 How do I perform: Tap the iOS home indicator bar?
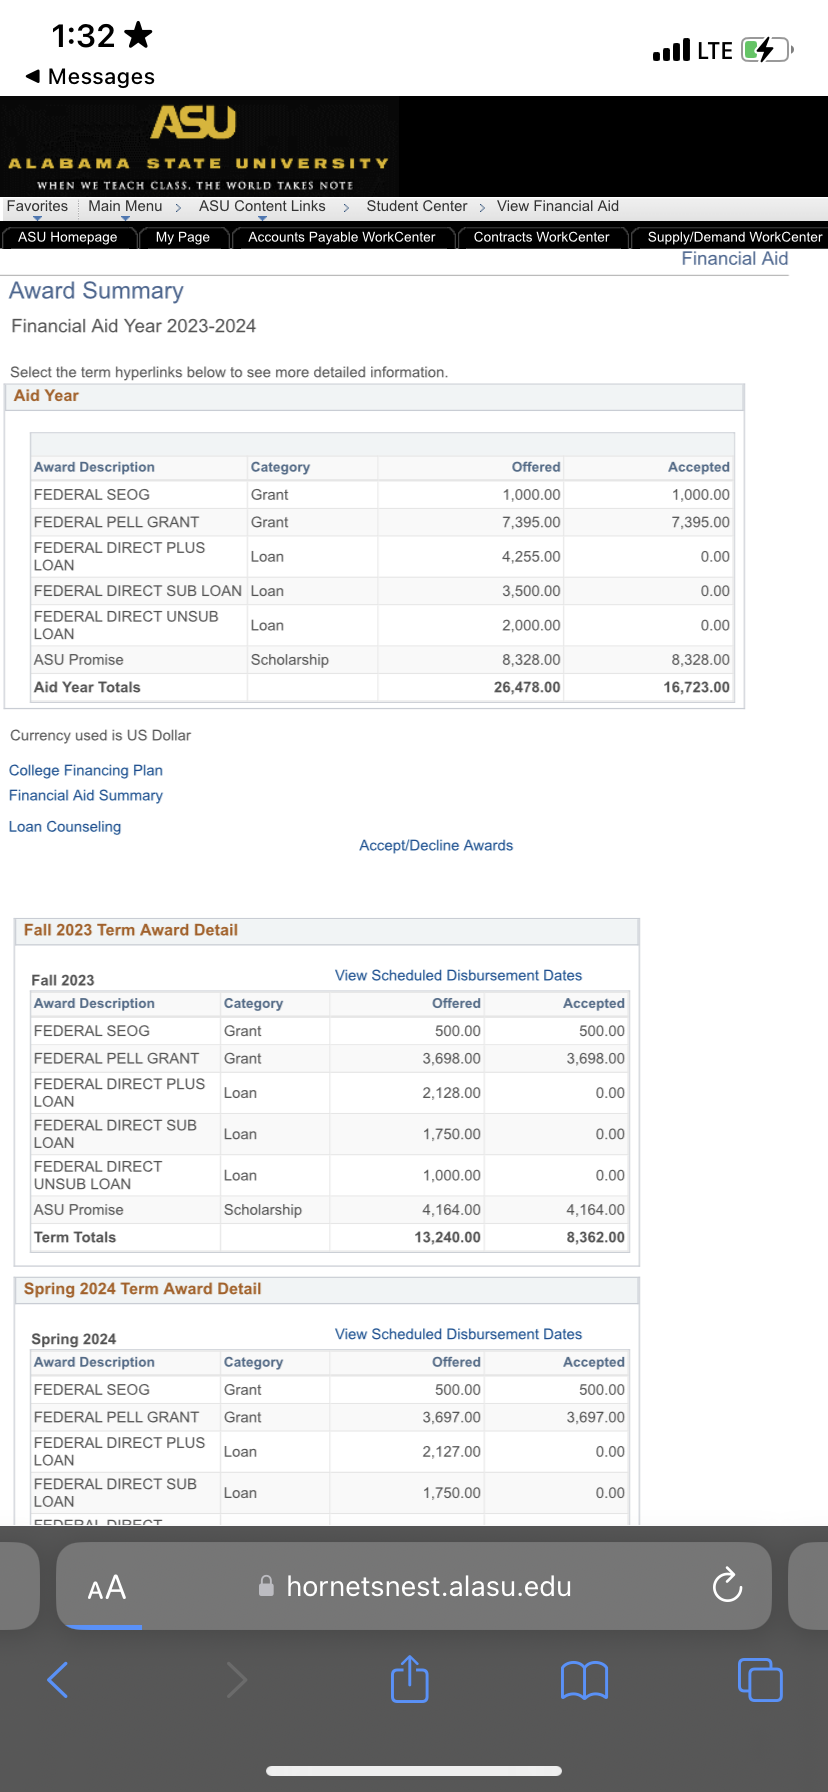click(414, 1771)
